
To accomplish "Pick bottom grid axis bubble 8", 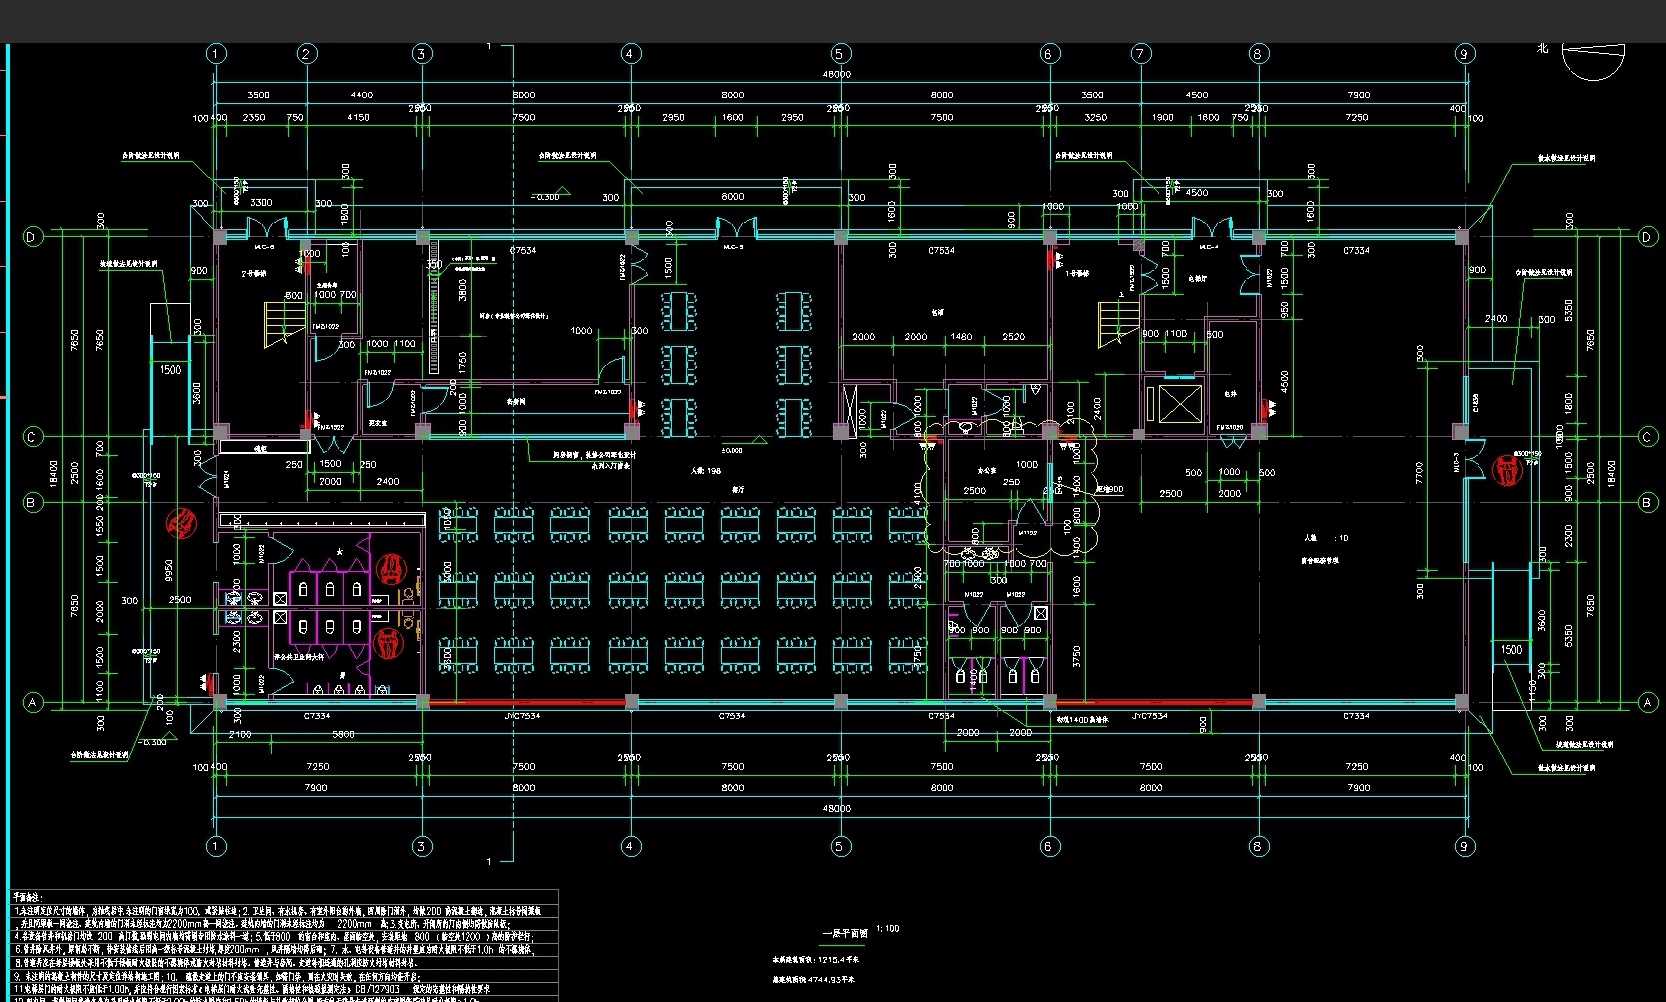I will click(1257, 846).
